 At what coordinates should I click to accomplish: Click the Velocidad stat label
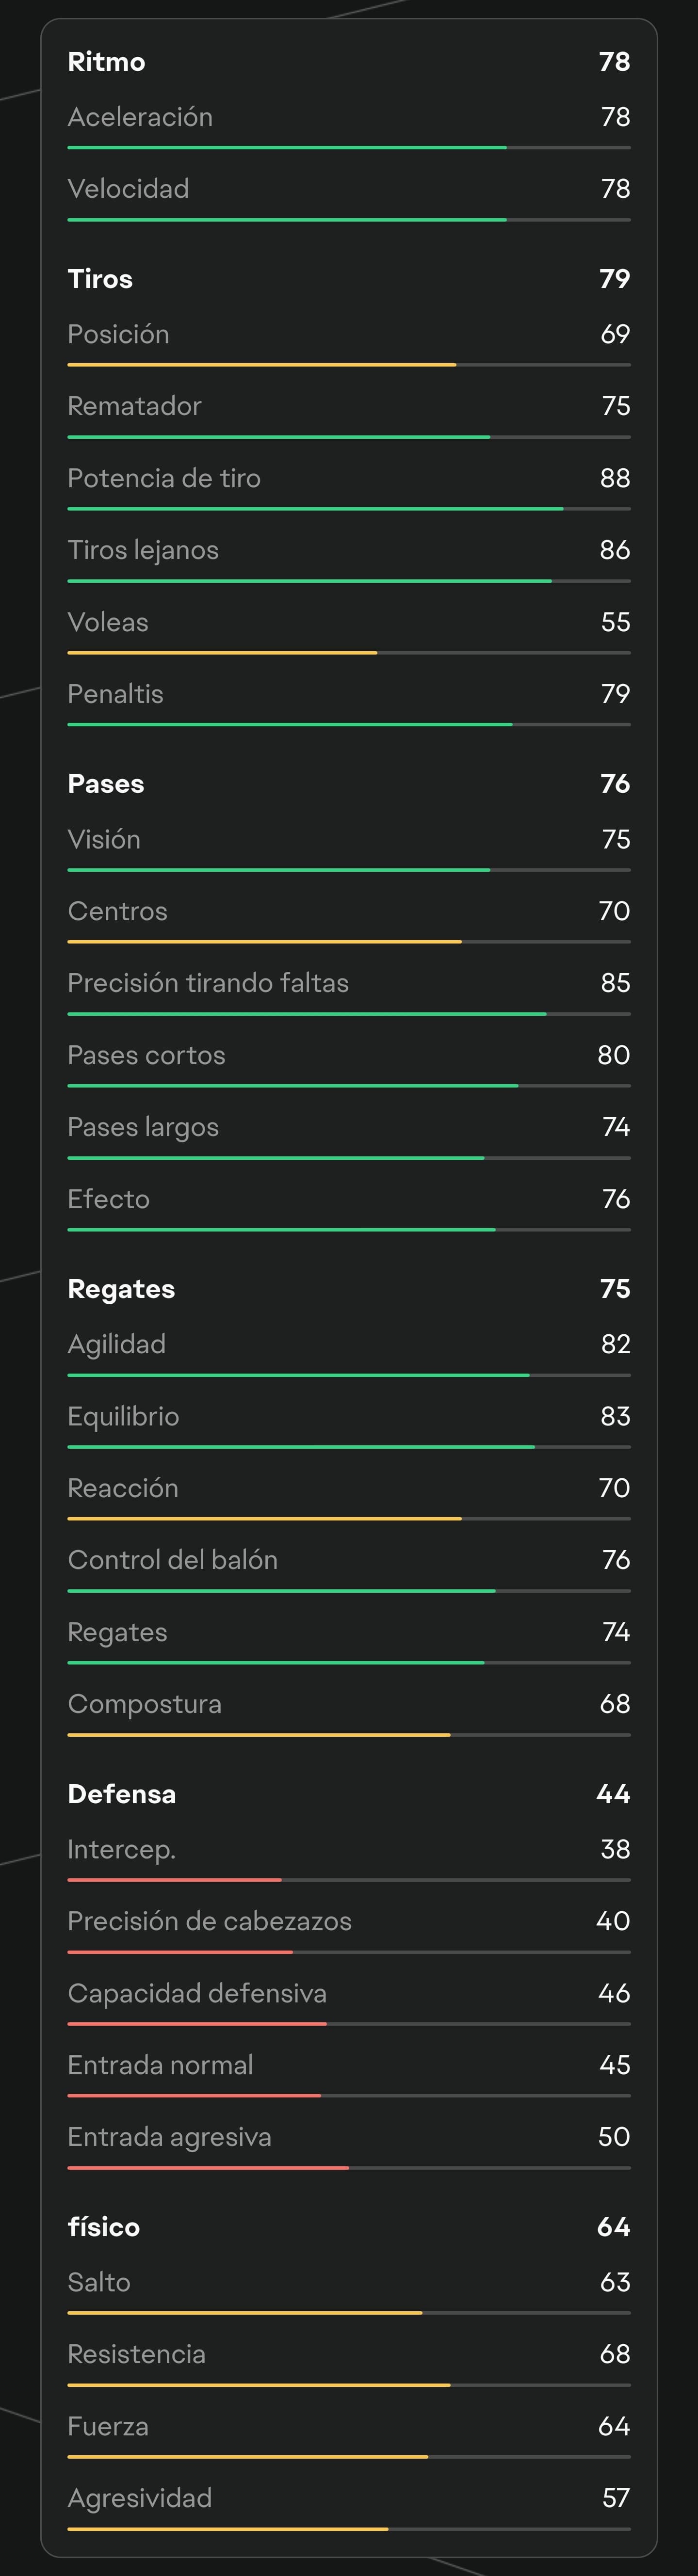tap(128, 189)
